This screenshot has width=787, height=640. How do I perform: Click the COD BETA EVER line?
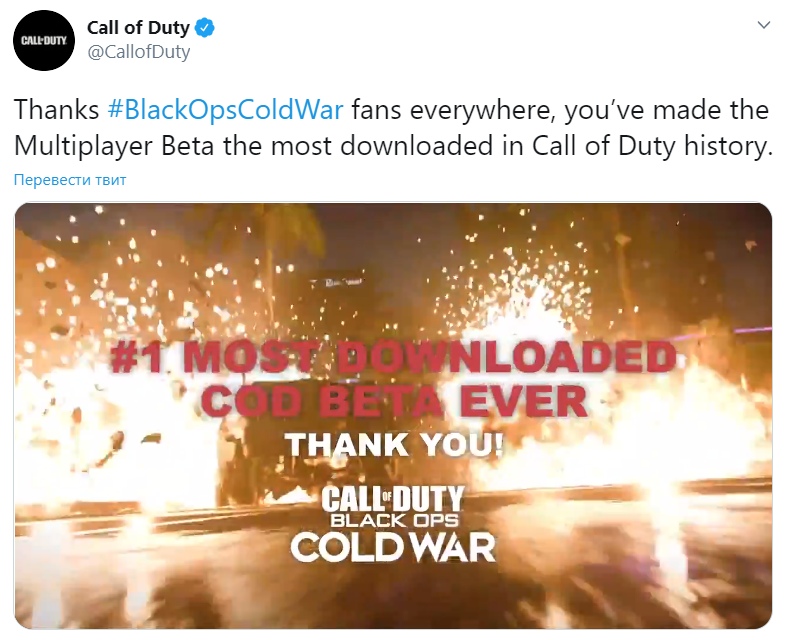click(x=394, y=402)
